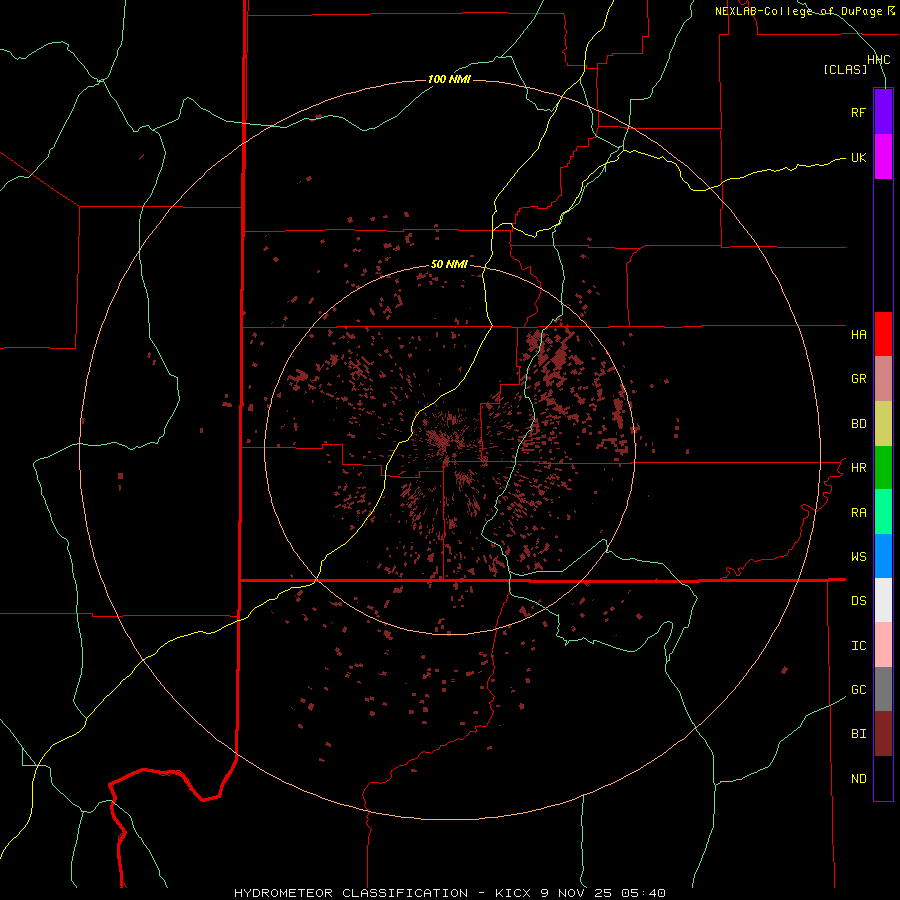The height and width of the screenshot is (900, 900).
Task: Click the IC legend label
Action: tap(858, 645)
